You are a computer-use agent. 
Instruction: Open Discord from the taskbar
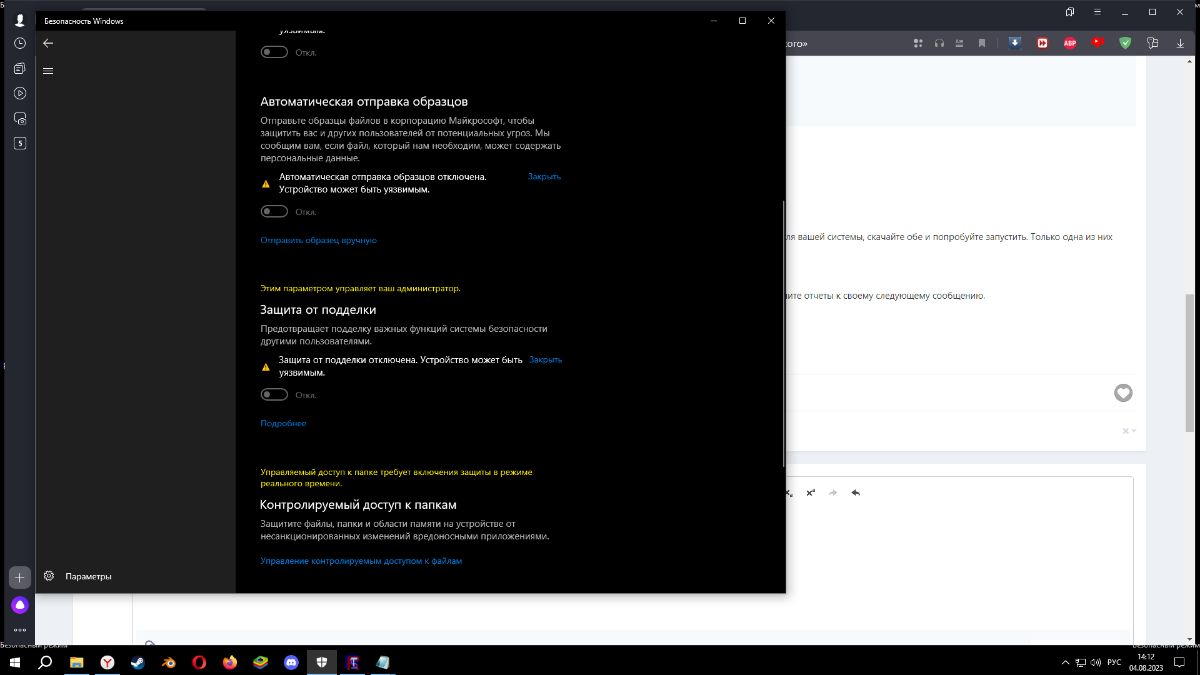click(291, 662)
